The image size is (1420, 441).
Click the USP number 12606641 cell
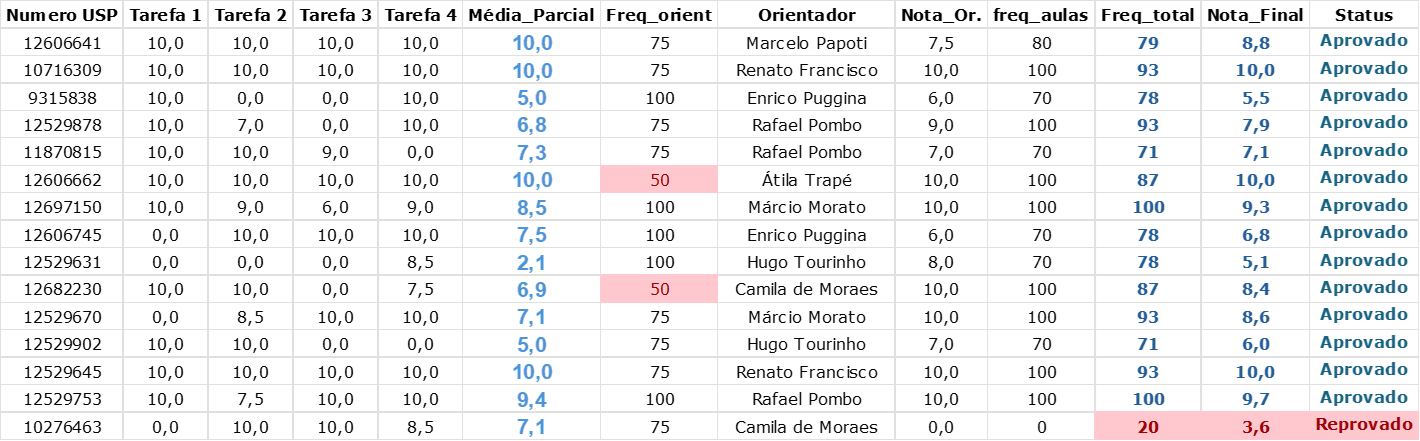(x=63, y=44)
